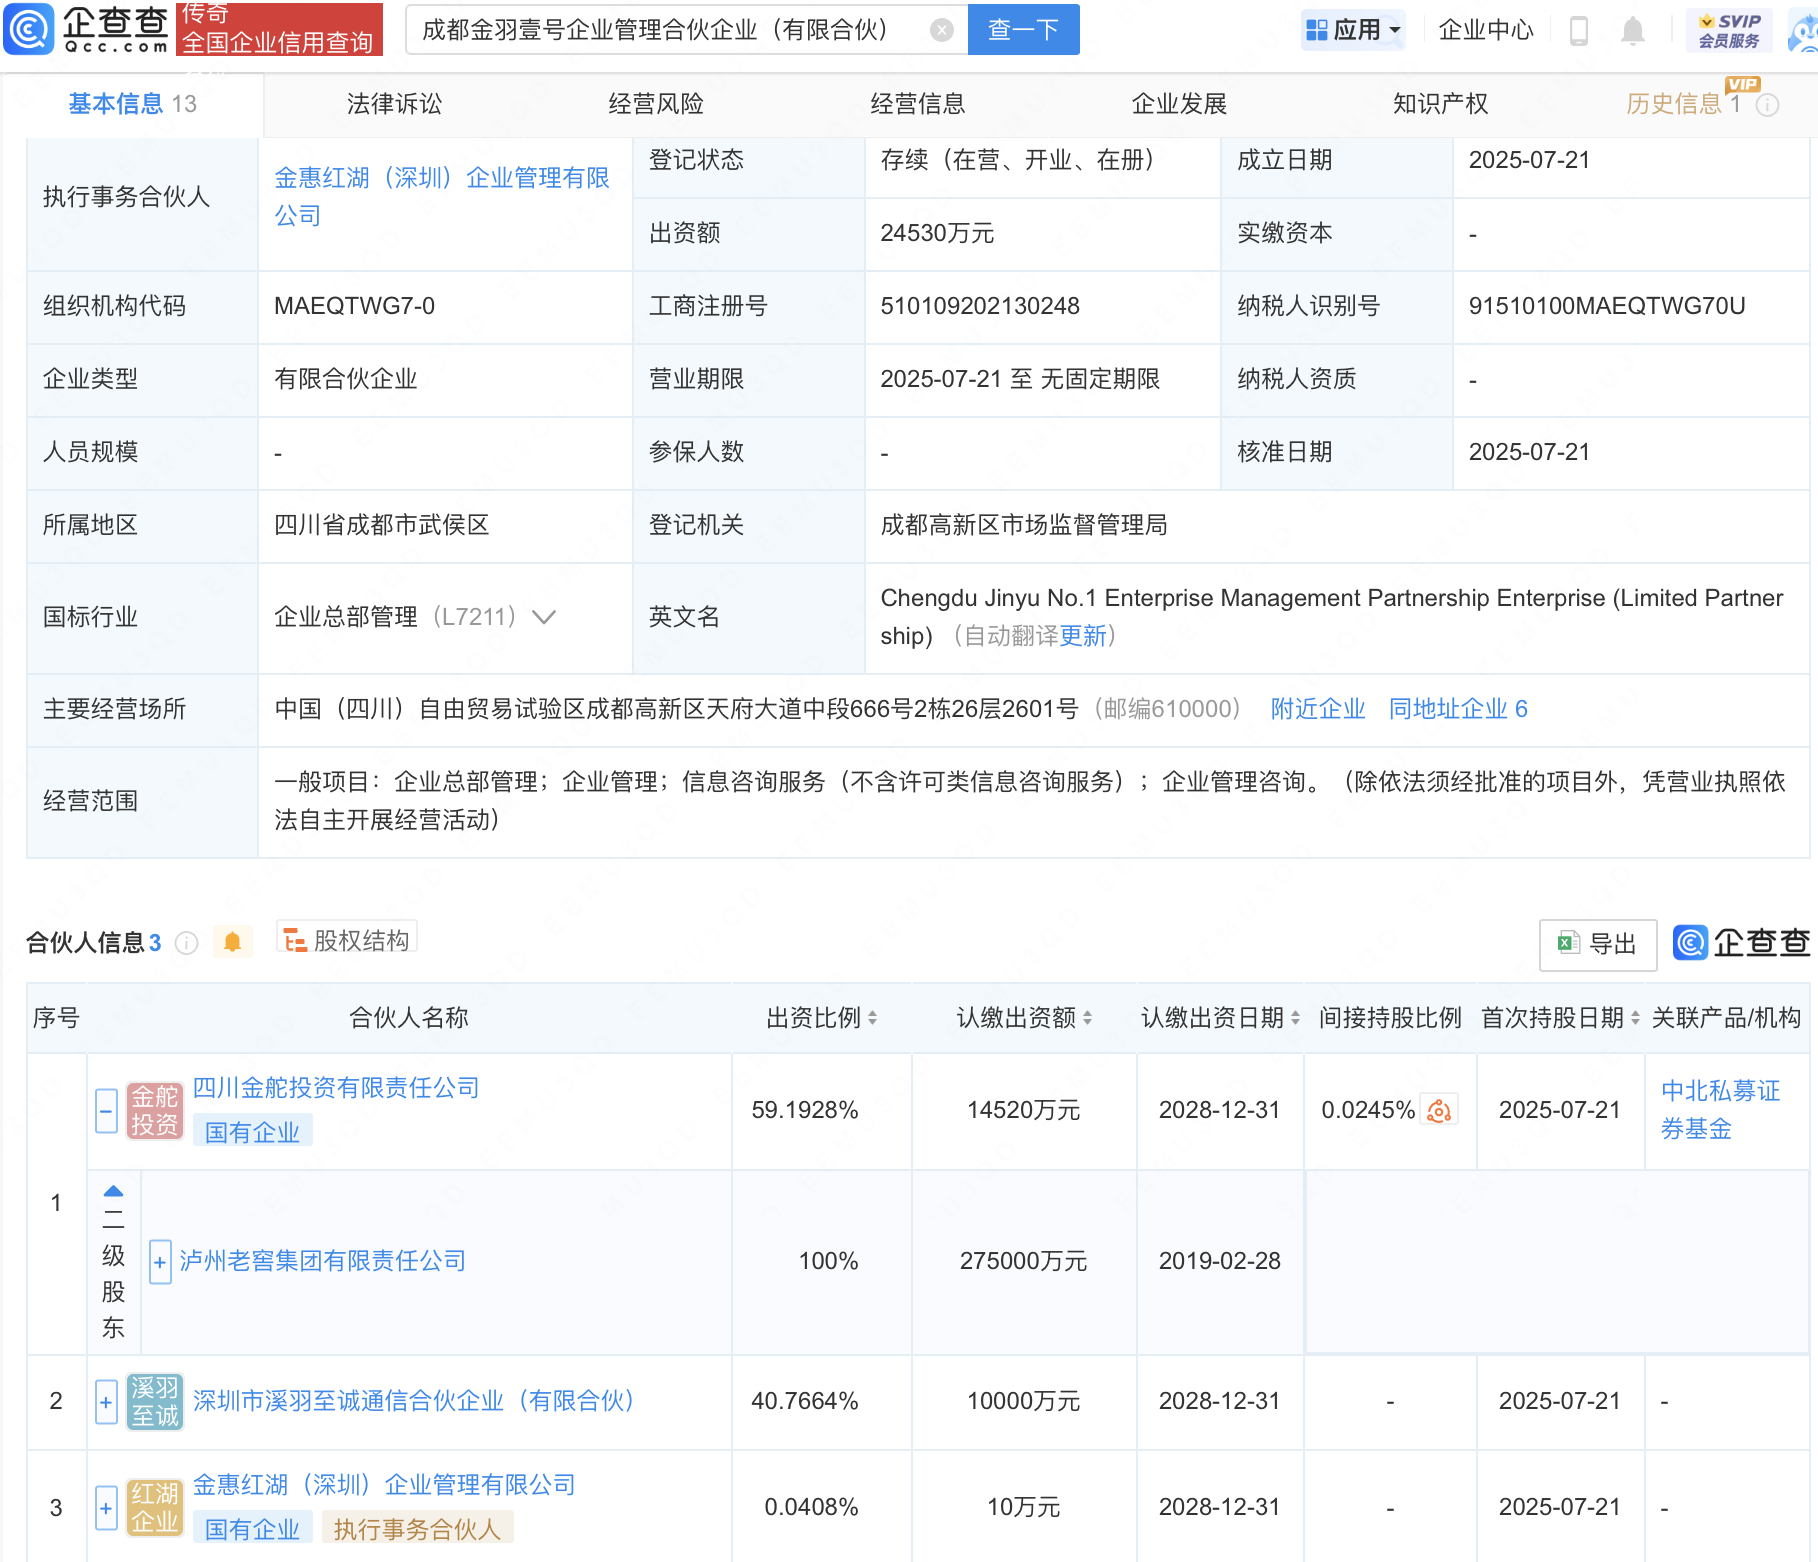1818x1562 pixels.
Task: Expand 泸州老窖集团 sub-shareholder row
Action: (160, 1262)
